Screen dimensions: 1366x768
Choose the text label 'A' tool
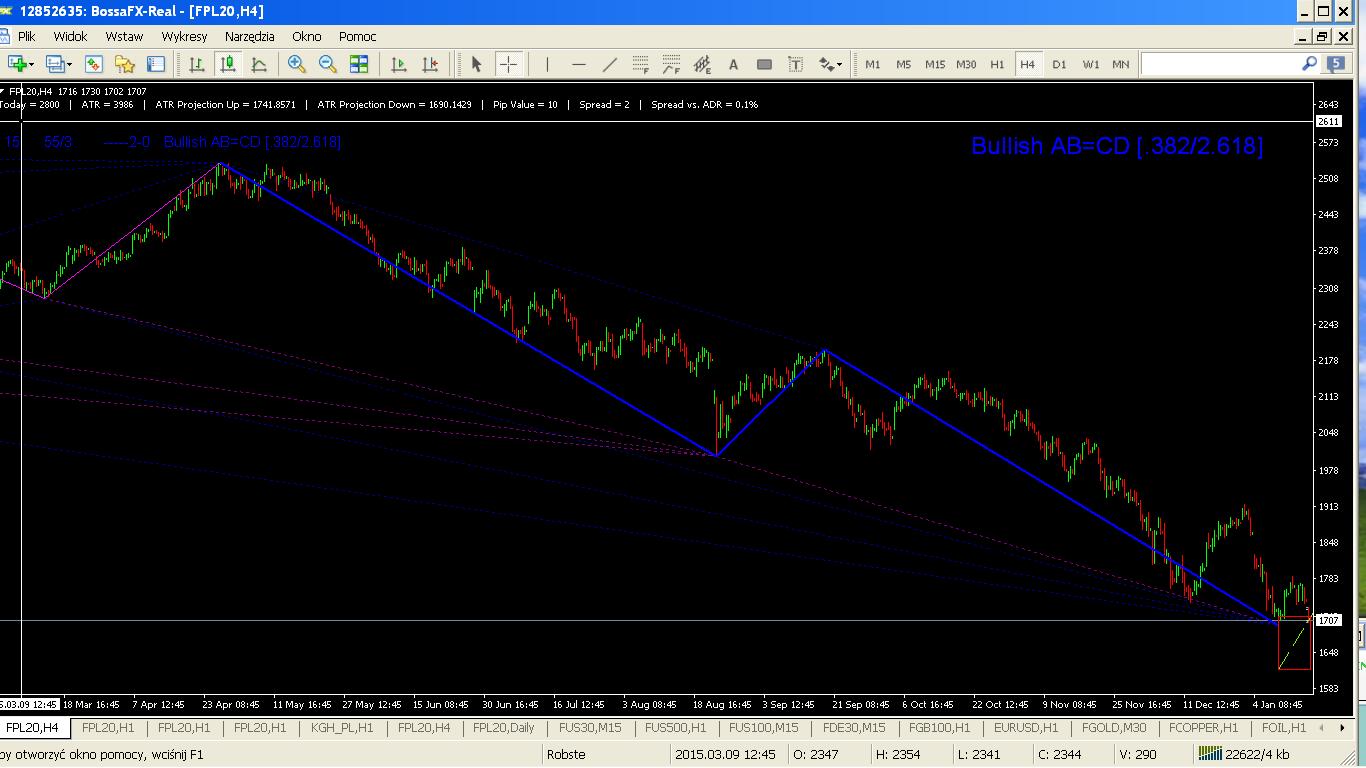point(733,64)
